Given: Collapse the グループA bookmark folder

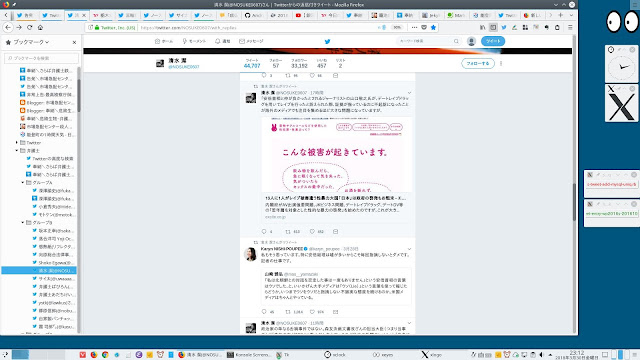Looking at the screenshot, I should [22, 182].
